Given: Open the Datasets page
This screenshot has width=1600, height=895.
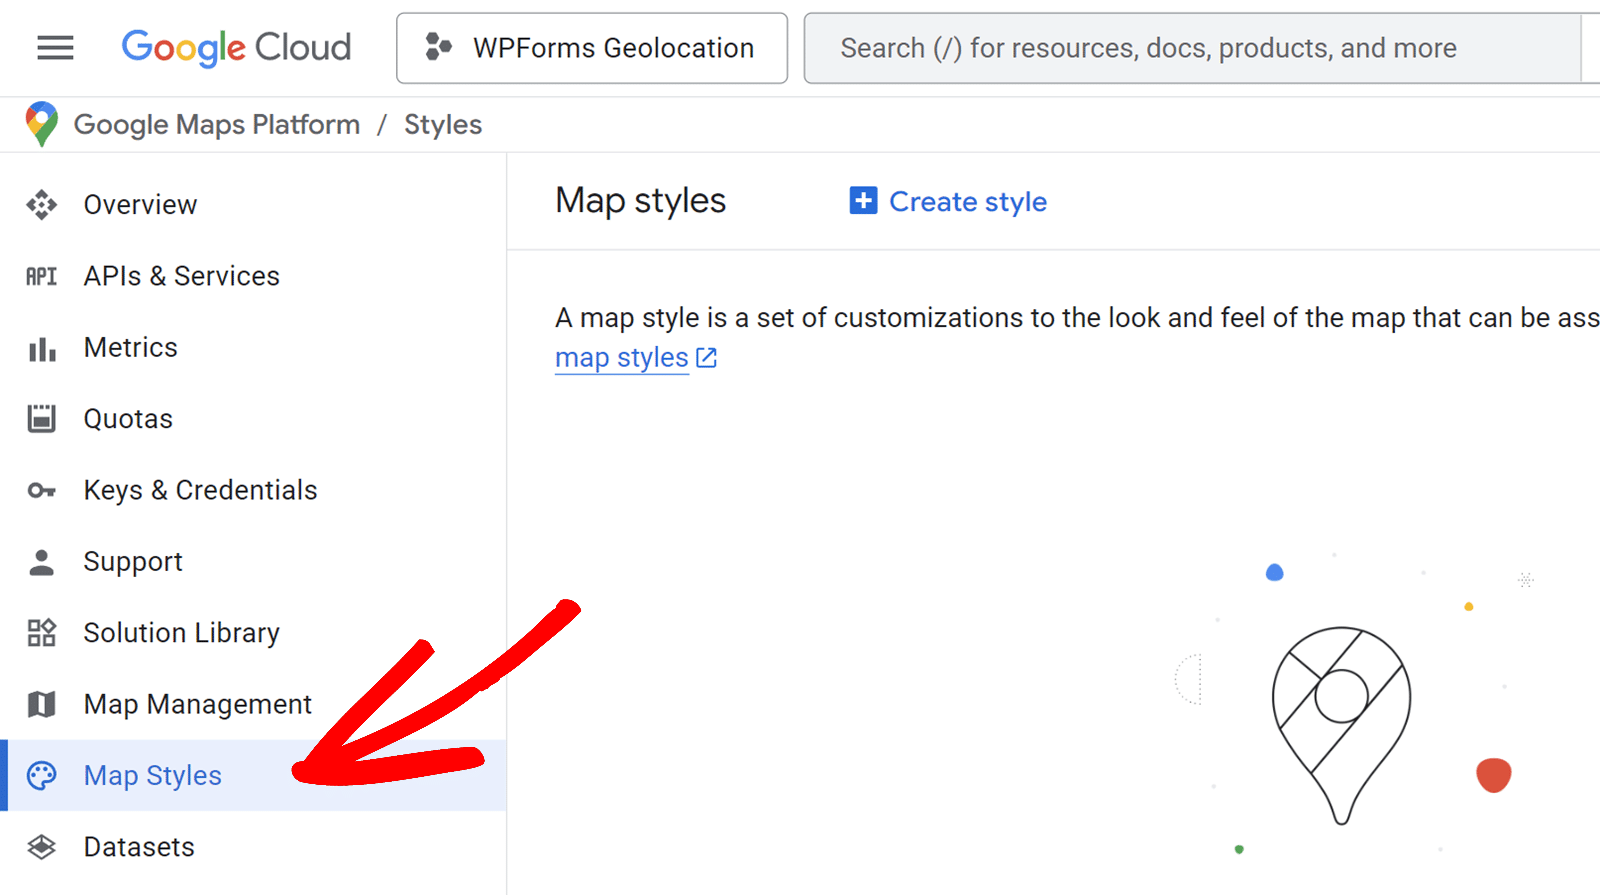Looking at the screenshot, I should [253, 847].
